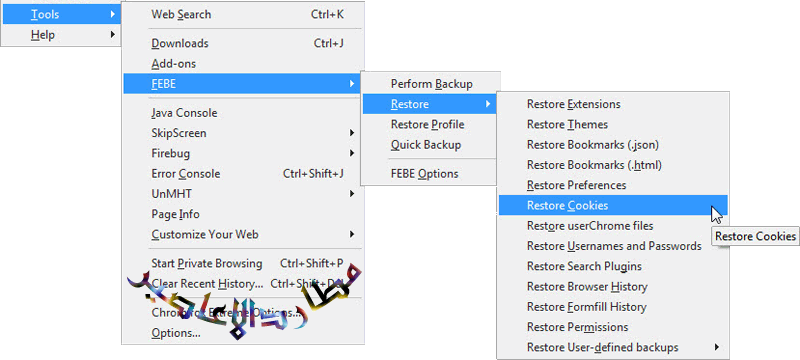Viewport: 800px width, 360px height.
Task: Expand the FEBE submenu
Action: coord(243,84)
